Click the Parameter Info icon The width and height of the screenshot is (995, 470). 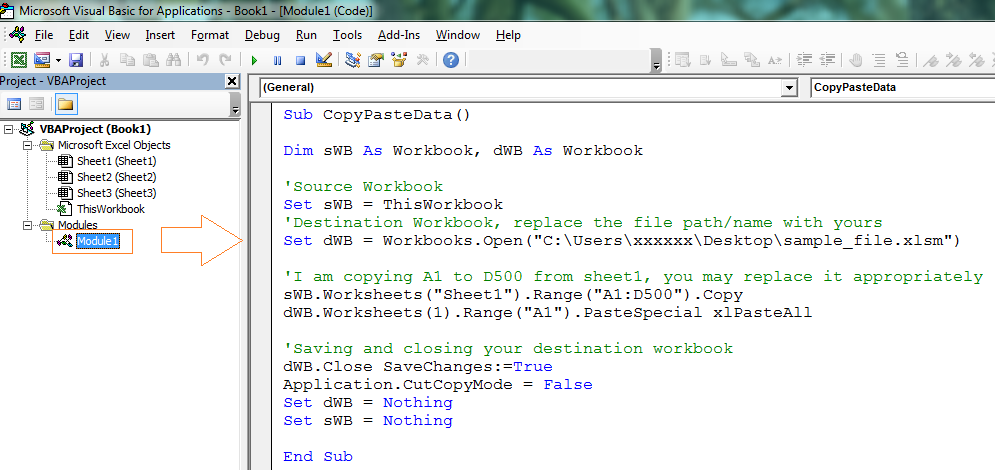tap(751, 60)
